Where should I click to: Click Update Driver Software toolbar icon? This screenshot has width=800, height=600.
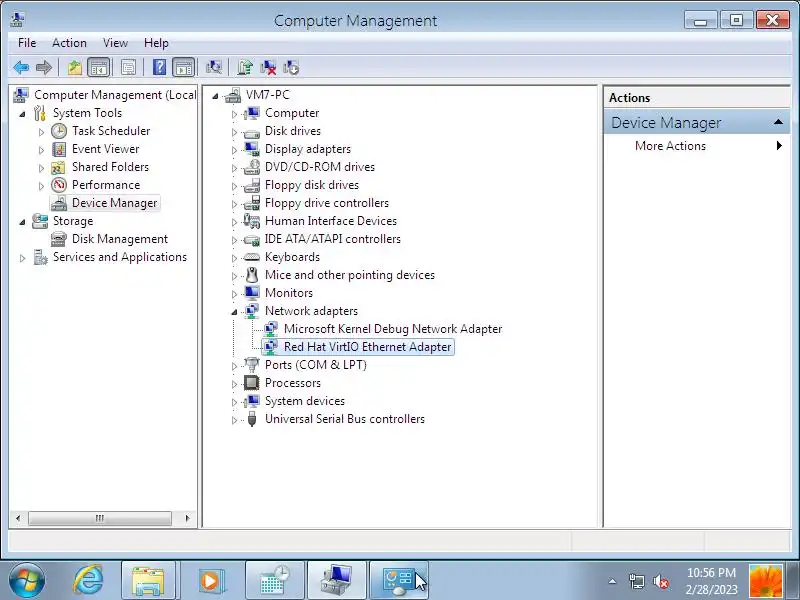click(x=245, y=67)
